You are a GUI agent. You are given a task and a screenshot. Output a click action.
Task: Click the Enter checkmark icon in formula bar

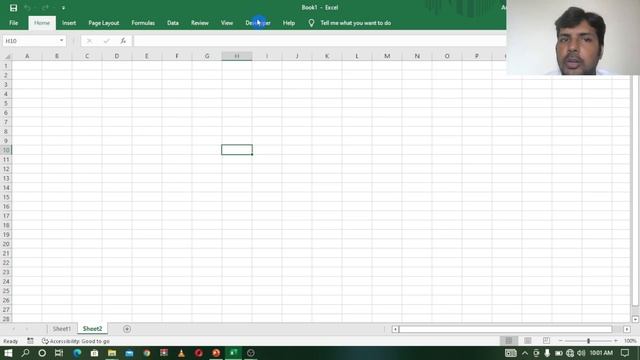click(107, 41)
